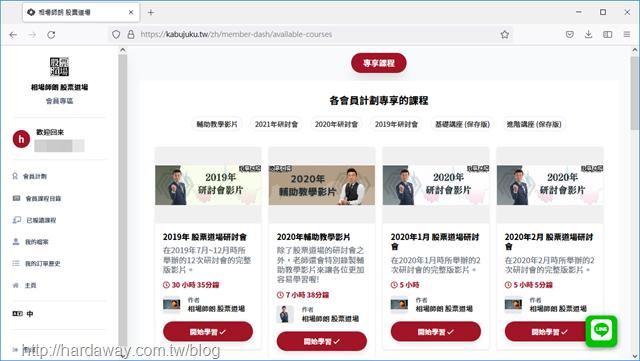Open title 2019年 股票道場研討會
The width and height of the screenshot is (640, 361).
click(205, 237)
